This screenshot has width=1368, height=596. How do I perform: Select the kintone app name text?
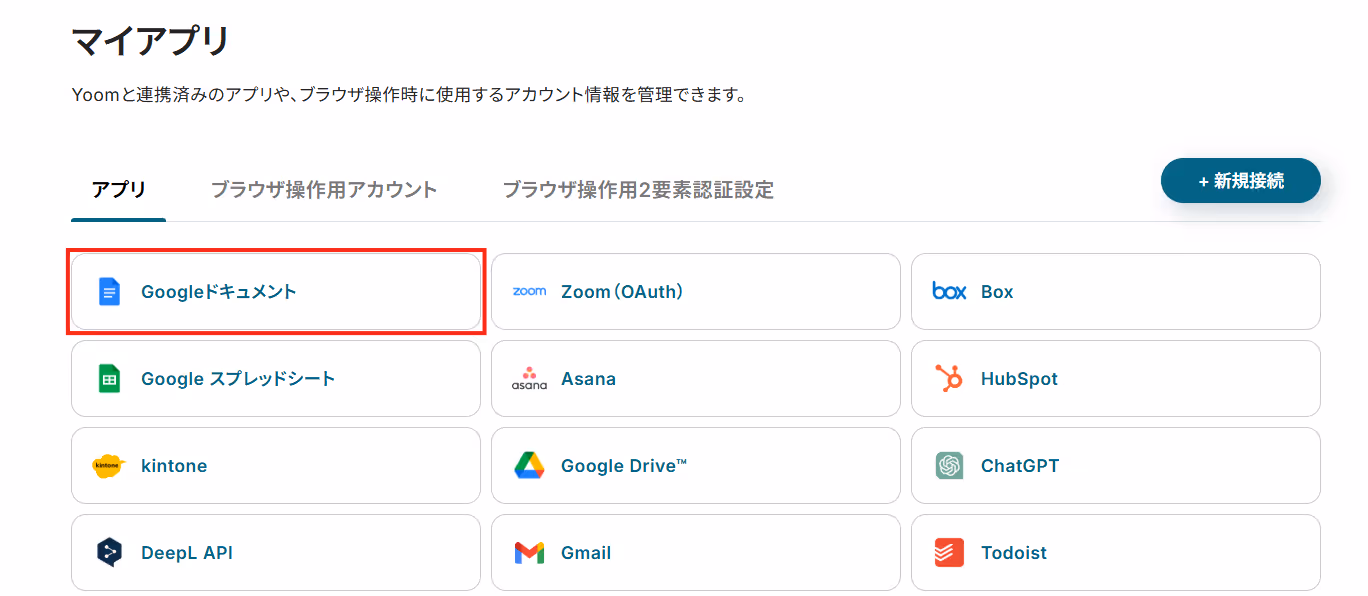[174, 466]
